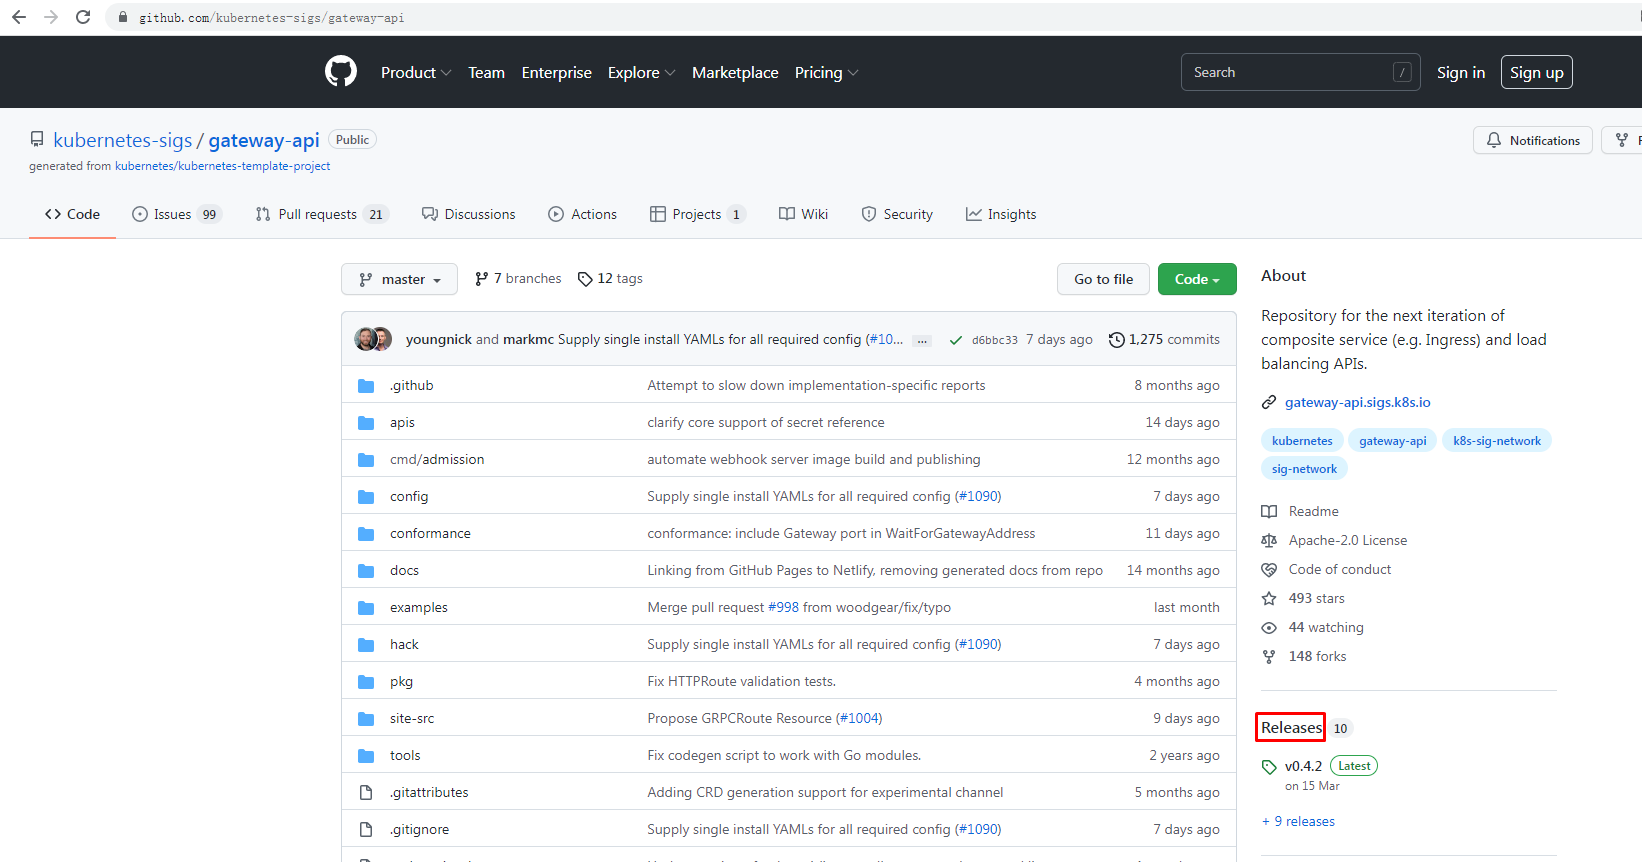Expand the commit message ellipsis button
The image size is (1642, 862).
pos(922,341)
